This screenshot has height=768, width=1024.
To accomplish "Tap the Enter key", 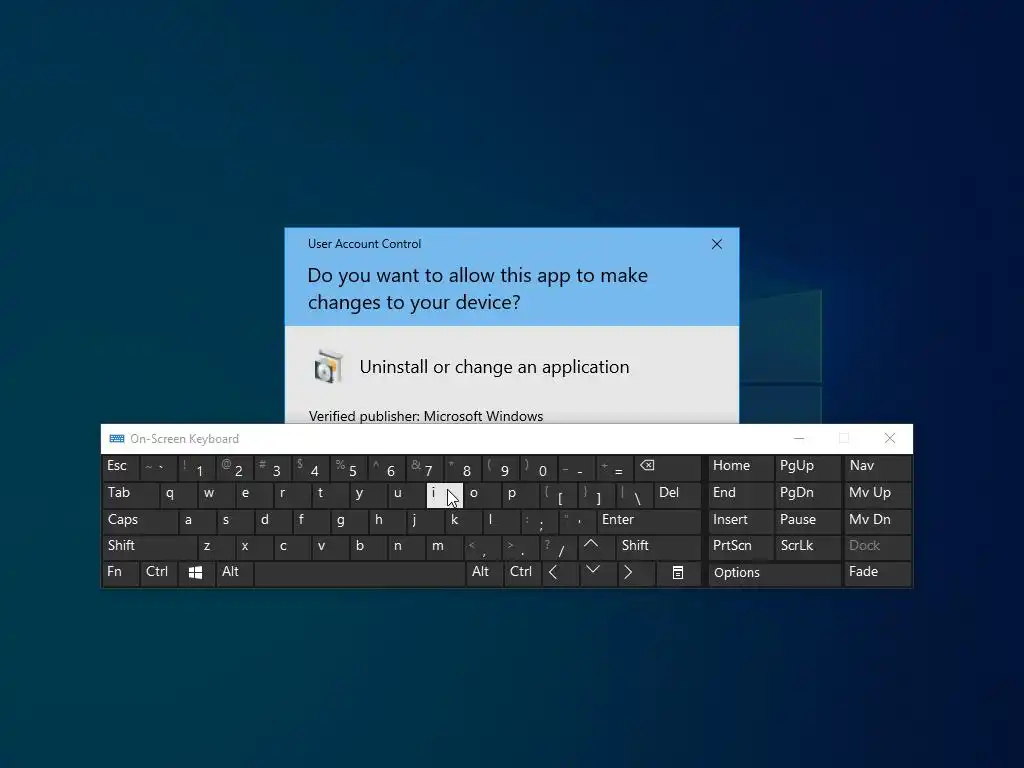I will point(648,520).
